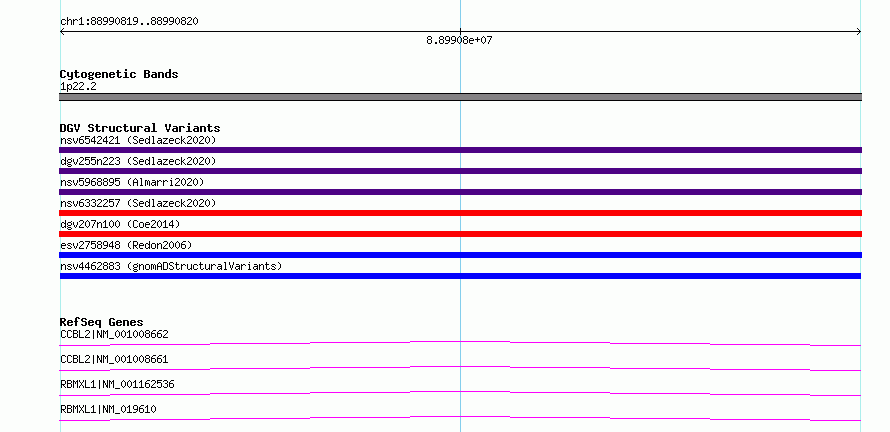Open variant nsv4462883 (gnomADStructuralVariants) label

(x=171, y=266)
